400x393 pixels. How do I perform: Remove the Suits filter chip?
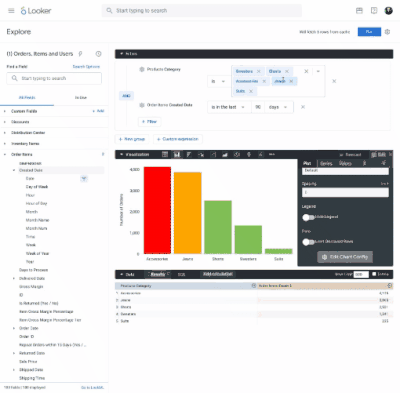[251, 91]
